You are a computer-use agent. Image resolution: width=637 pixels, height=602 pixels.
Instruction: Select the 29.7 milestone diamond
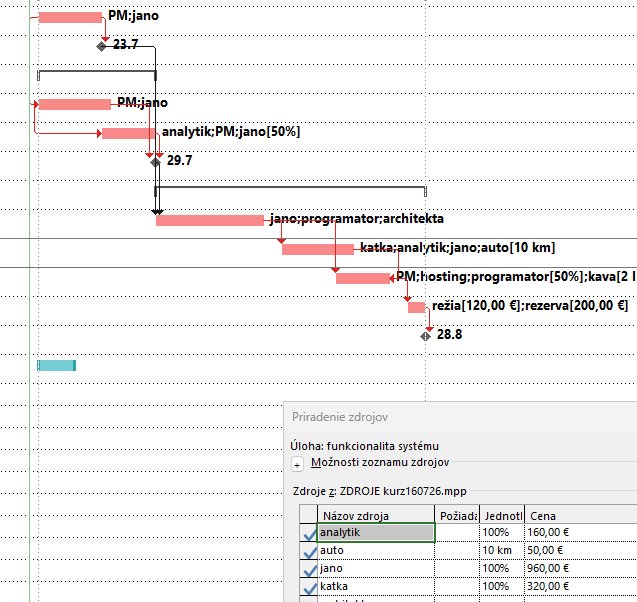(x=155, y=162)
